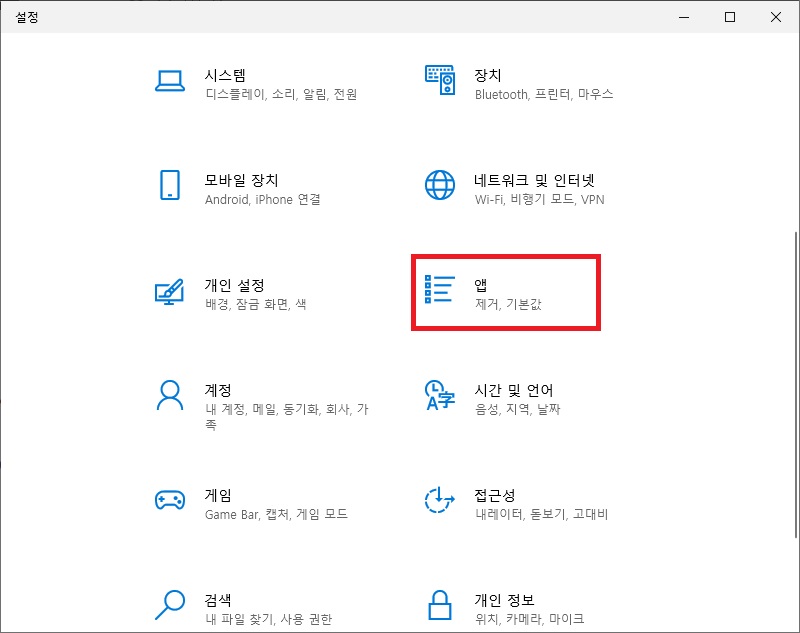Open 장치 settings title

tap(488, 75)
